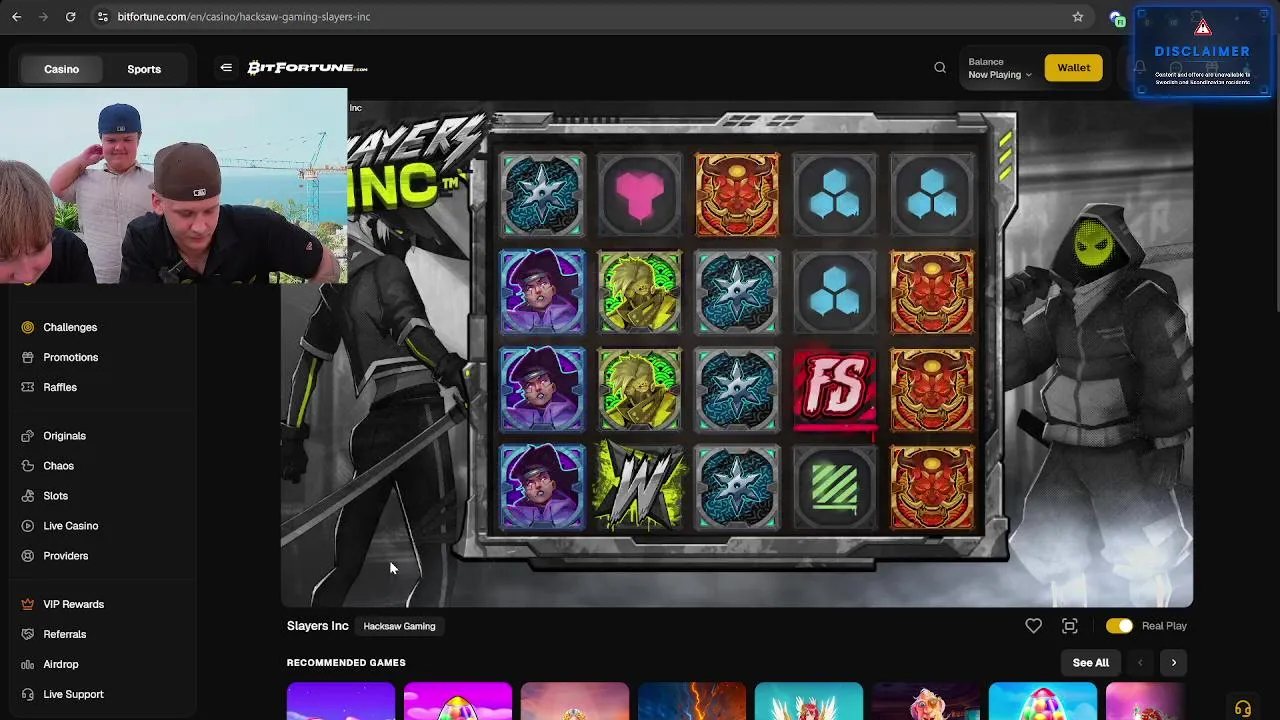This screenshot has width=1280, height=720.
Task: Open Challenges in the sidebar
Action: (70, 327)
